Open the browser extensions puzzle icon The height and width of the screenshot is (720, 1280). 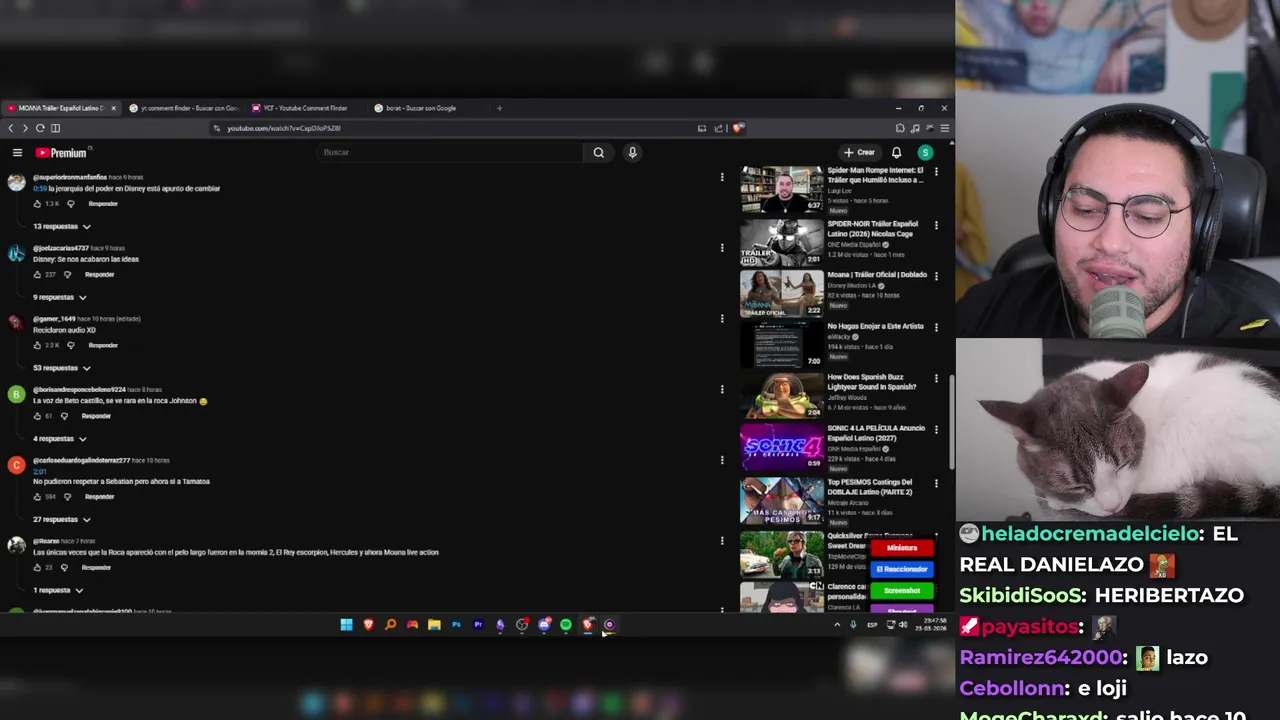click(900, 128)
